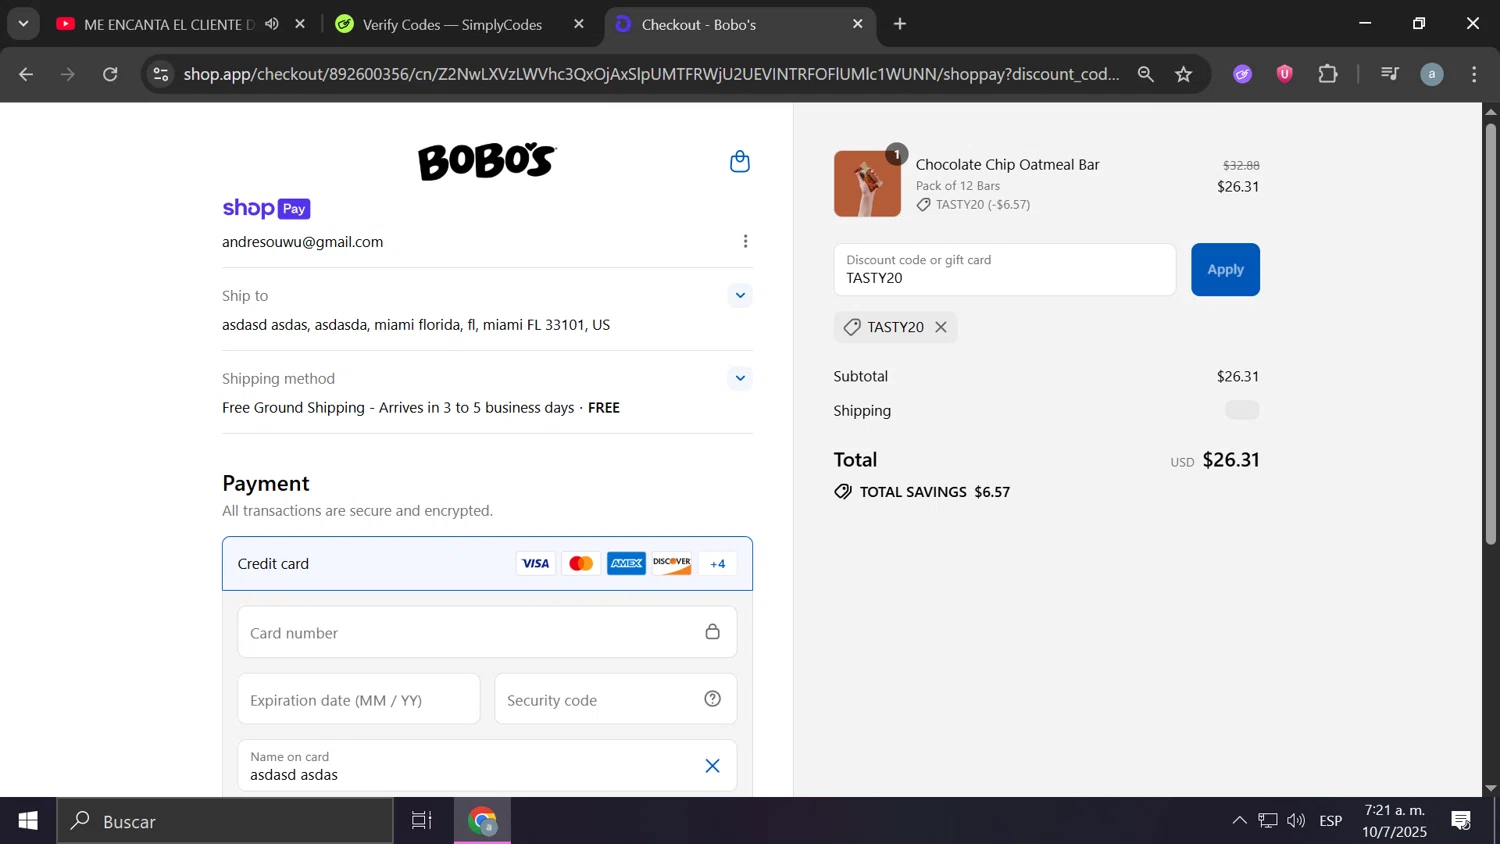Open the taskbar clock and date
The width and height of the screenshot is (1500, 844).
(1395, 821)
